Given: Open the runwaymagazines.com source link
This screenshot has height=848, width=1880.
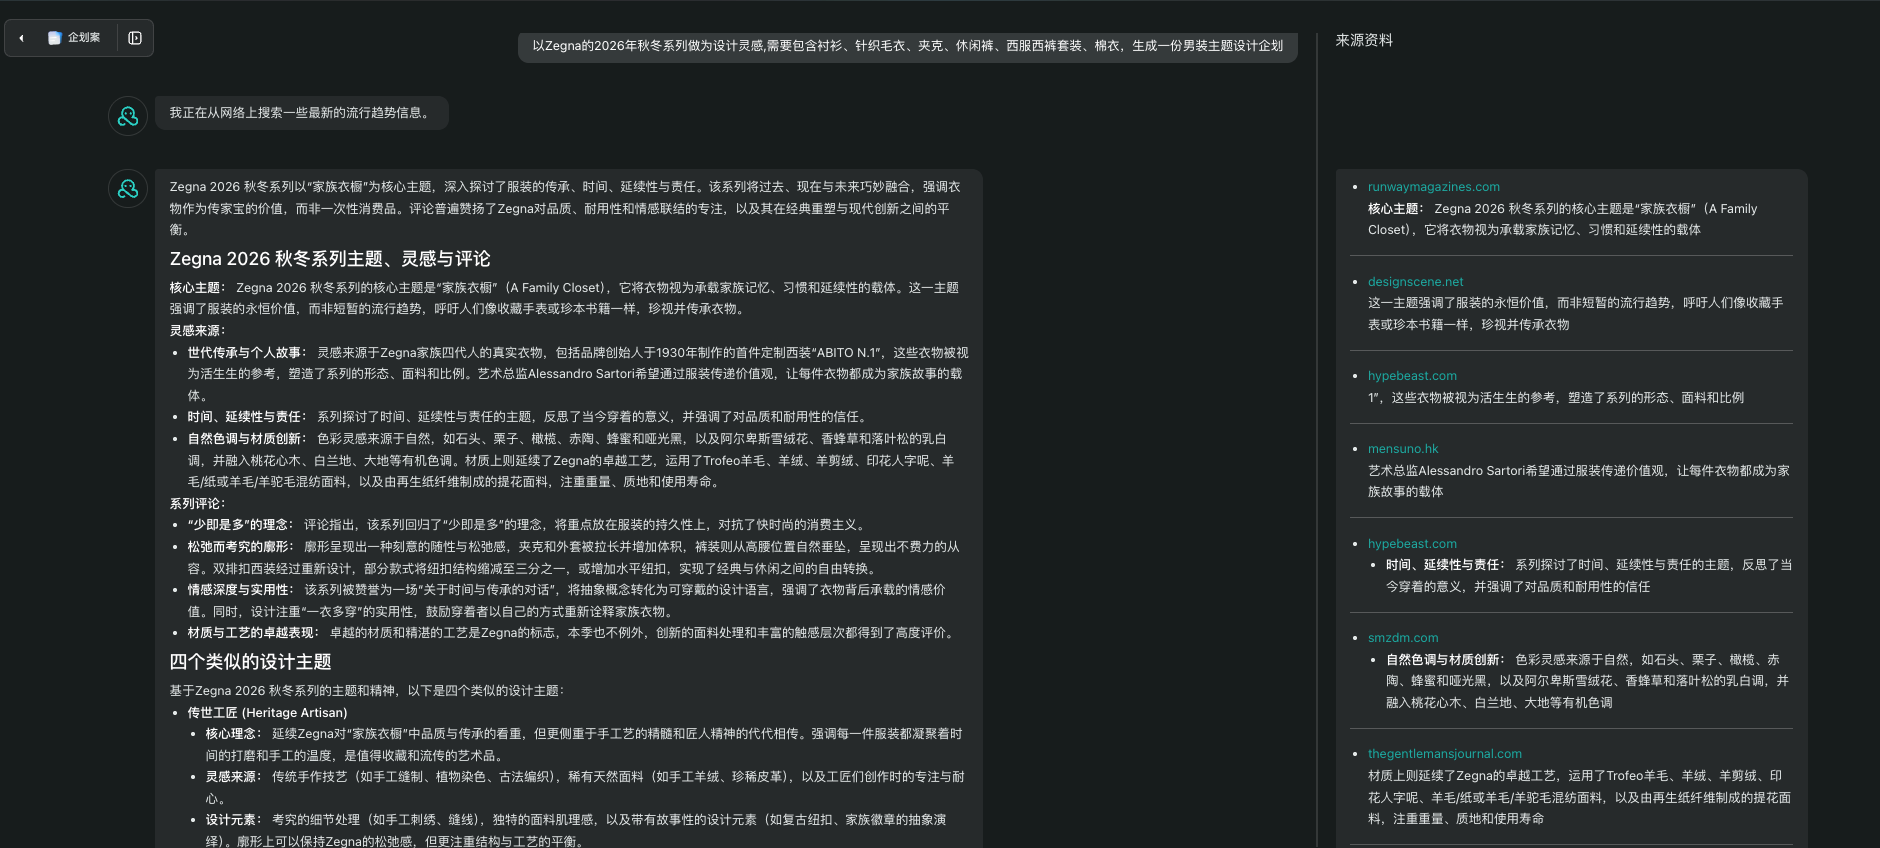Looking at the screenshot, I should point(1433,187).
